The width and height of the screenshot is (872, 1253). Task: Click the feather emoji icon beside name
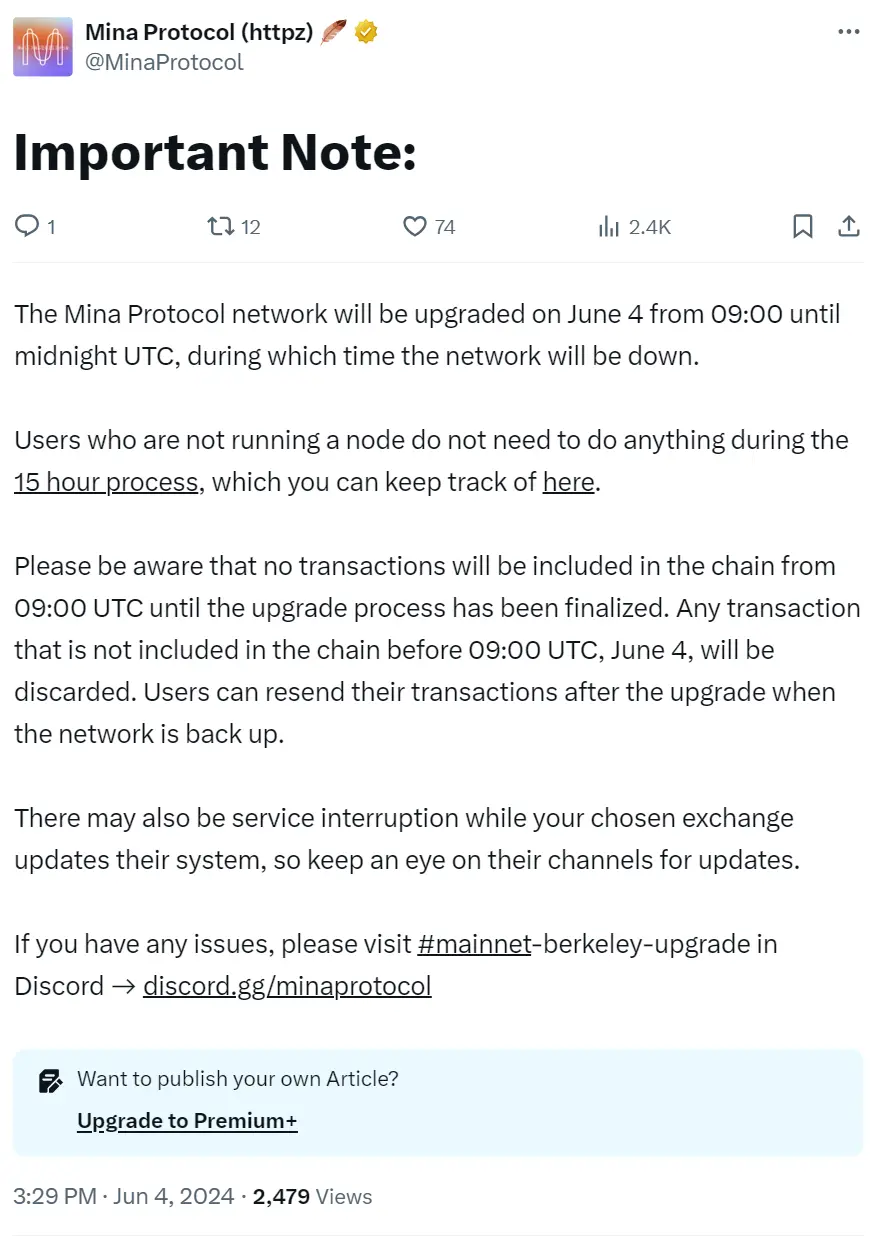pyautogui.click(x=334, y=32)
